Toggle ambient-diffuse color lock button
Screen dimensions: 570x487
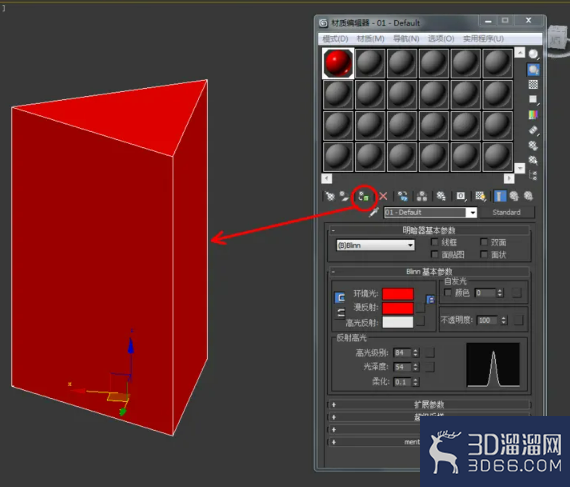click(340, 298)
